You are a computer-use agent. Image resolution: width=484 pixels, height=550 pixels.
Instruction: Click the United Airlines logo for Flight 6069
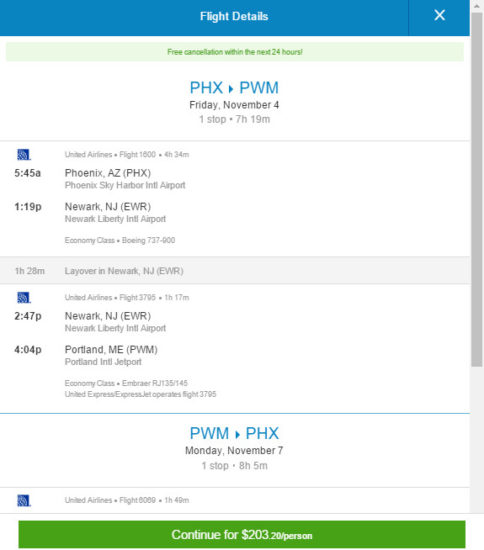(x=24, y=501)
